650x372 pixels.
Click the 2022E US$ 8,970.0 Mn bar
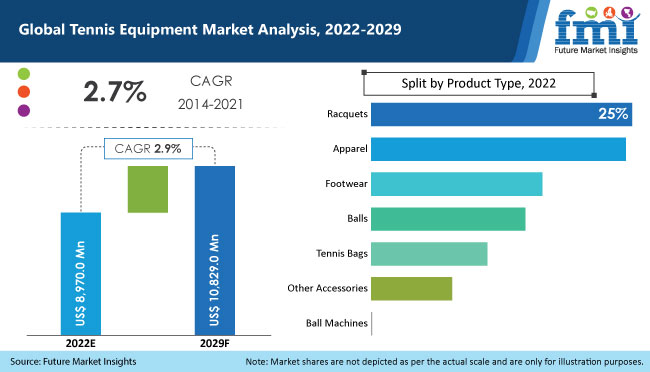[x=81, y=274]
